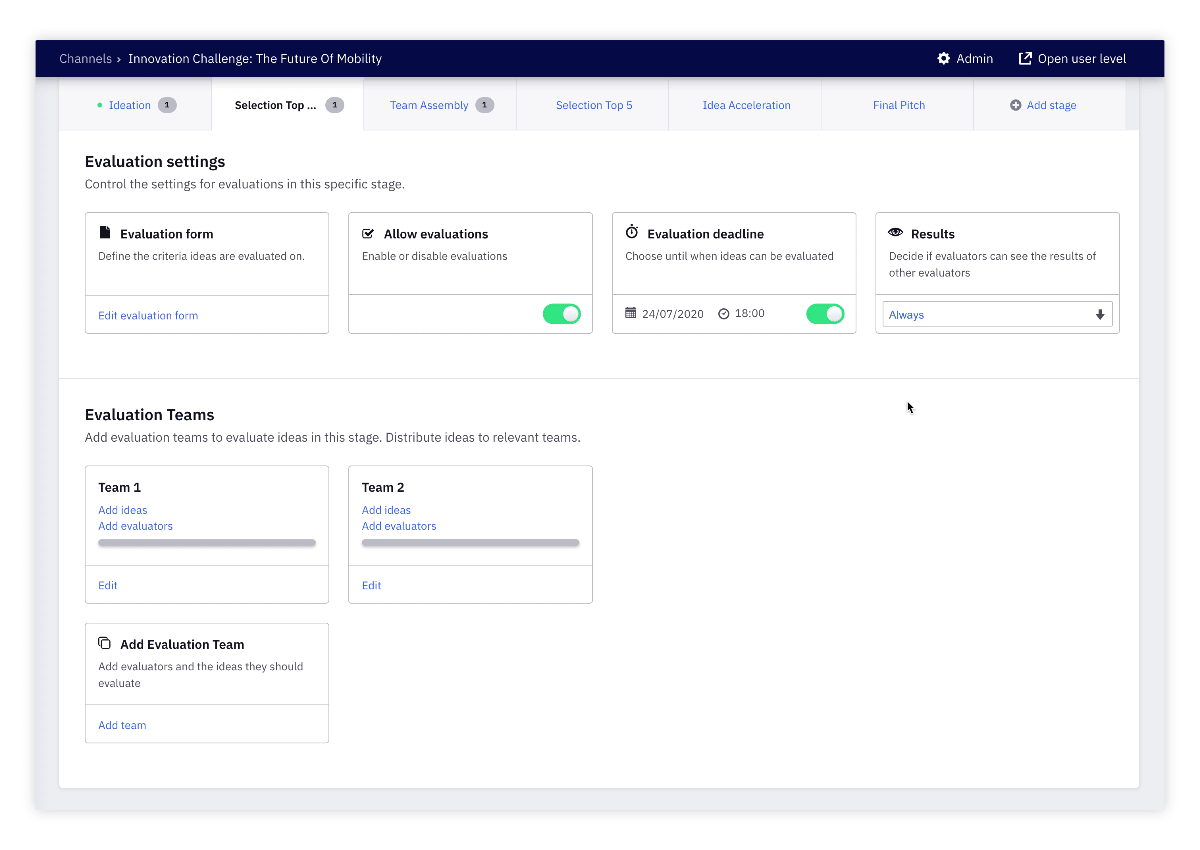Click the Add Evaluation Team card title
This screenshot has height=850, width=1200.
pyautogui.click(x=182, y=644)
